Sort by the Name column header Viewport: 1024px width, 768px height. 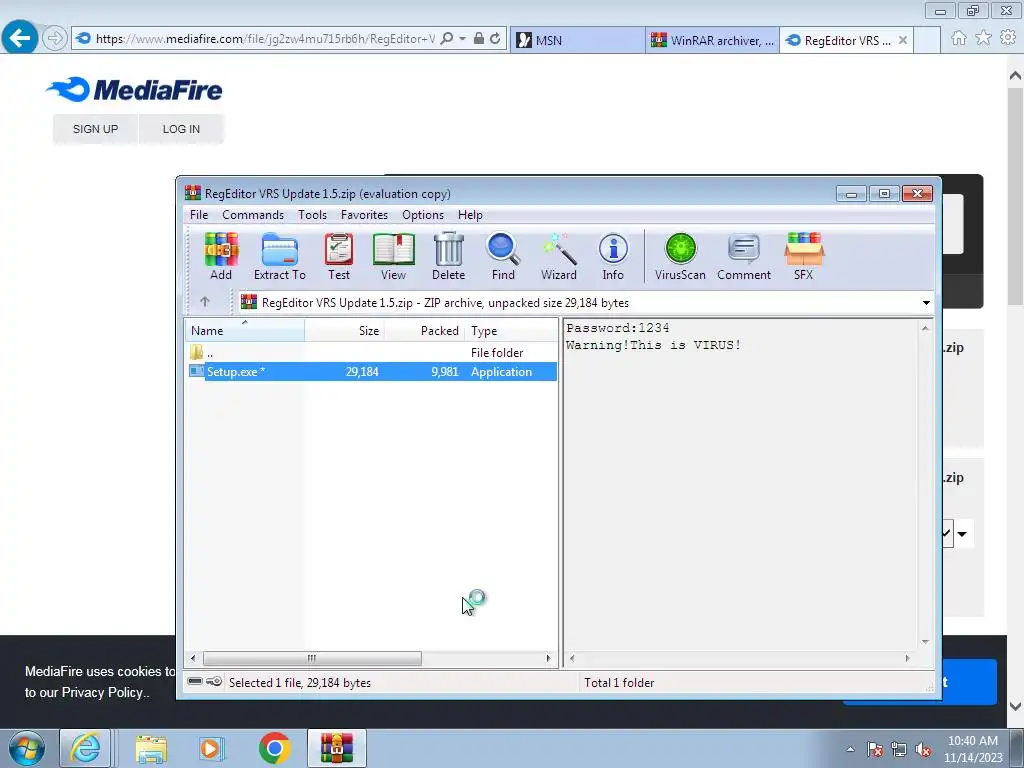coord(245,330)
